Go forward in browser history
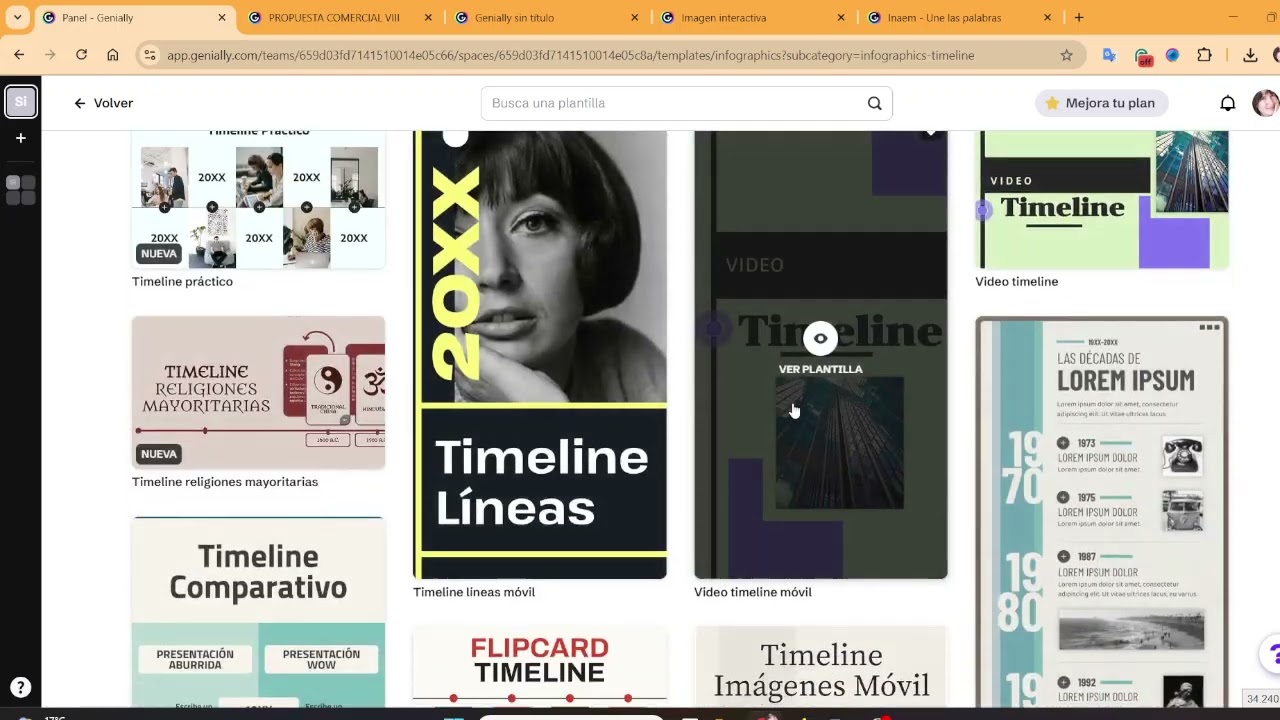1280x720 pixels. click(50, 55)
